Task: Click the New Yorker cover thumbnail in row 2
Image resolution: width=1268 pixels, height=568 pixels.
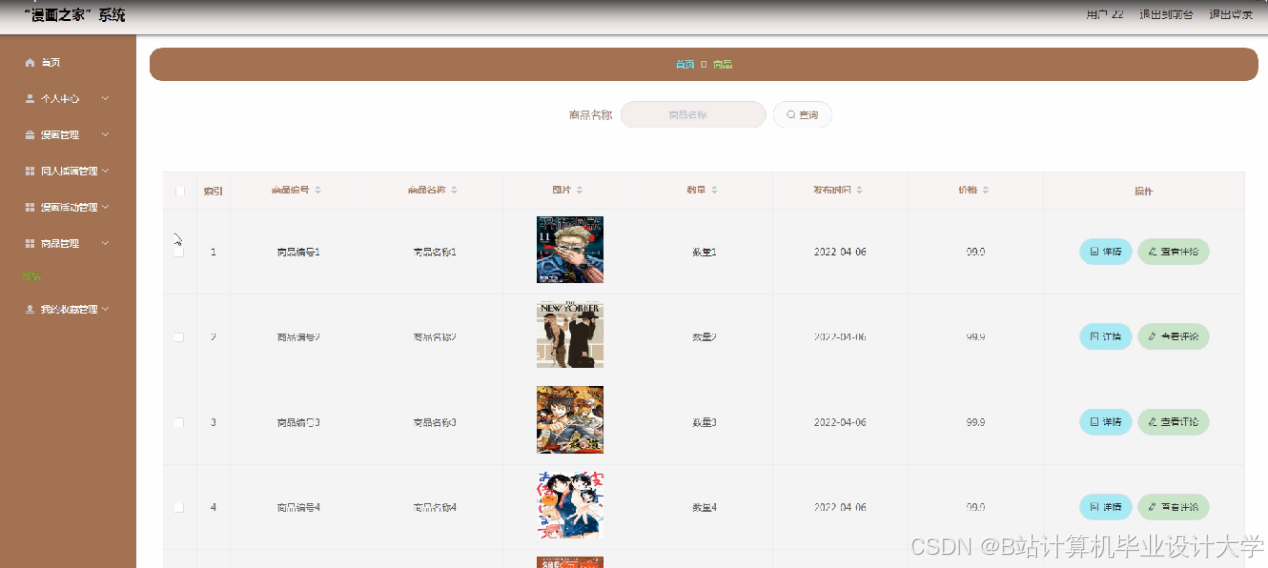Action: 570,335
